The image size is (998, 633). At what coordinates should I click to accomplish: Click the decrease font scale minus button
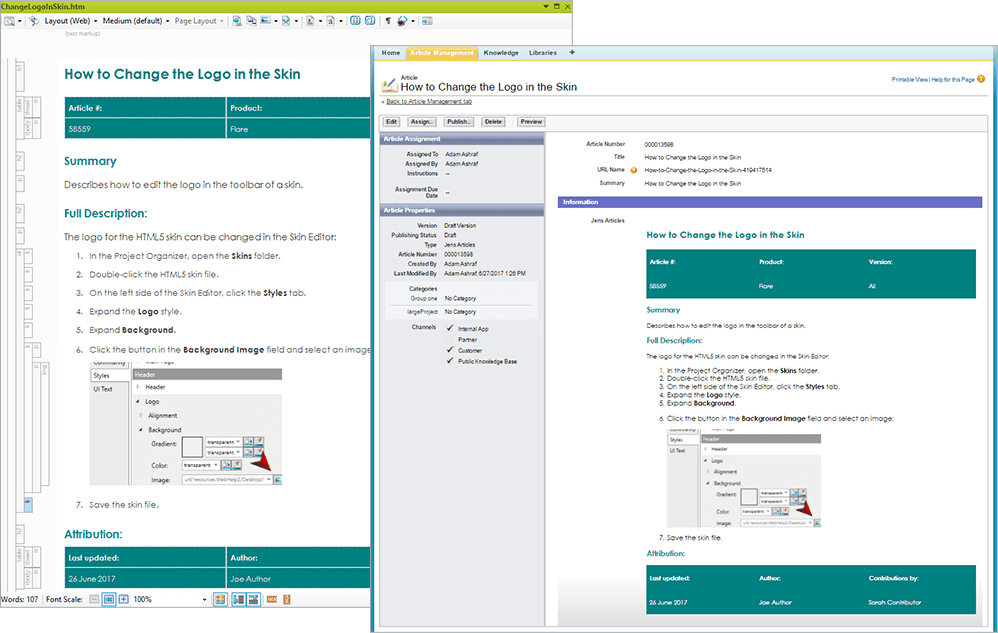pos(94,599)
